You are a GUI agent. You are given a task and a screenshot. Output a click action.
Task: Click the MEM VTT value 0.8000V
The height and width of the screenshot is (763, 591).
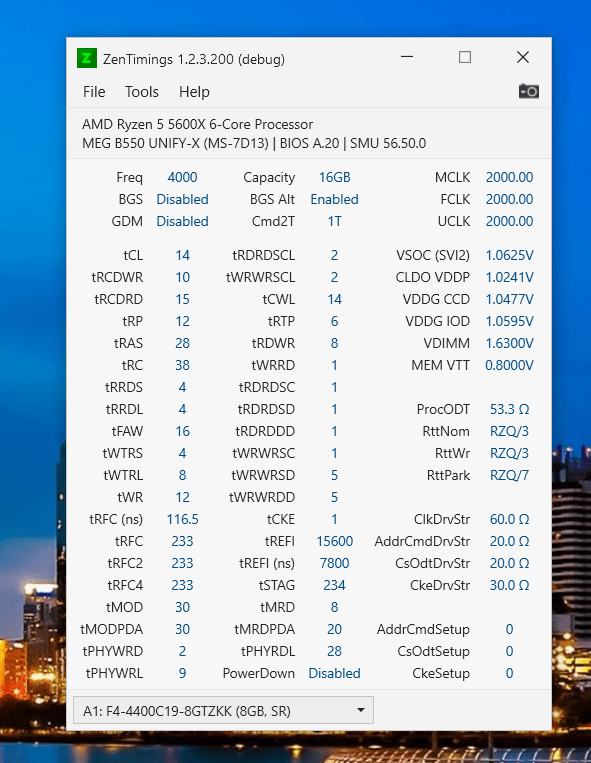click(x=509, y=365)
